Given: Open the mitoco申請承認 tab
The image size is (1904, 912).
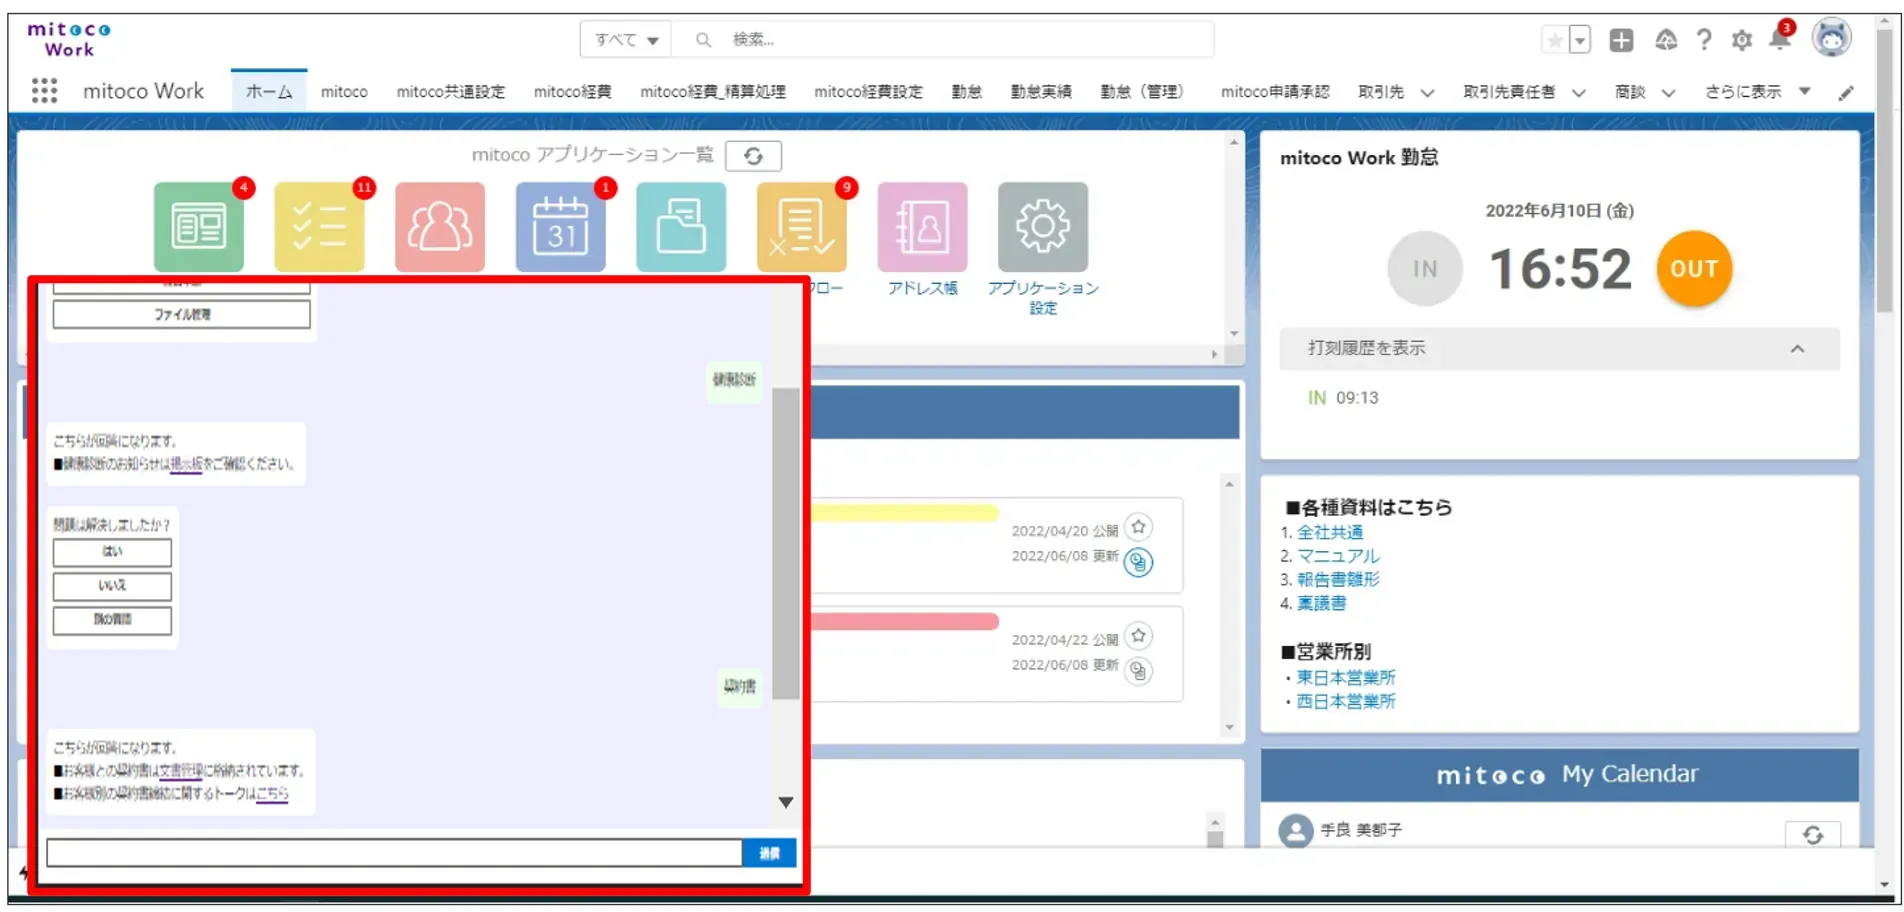Looking at the screenshot, I should click(1275, 92).
